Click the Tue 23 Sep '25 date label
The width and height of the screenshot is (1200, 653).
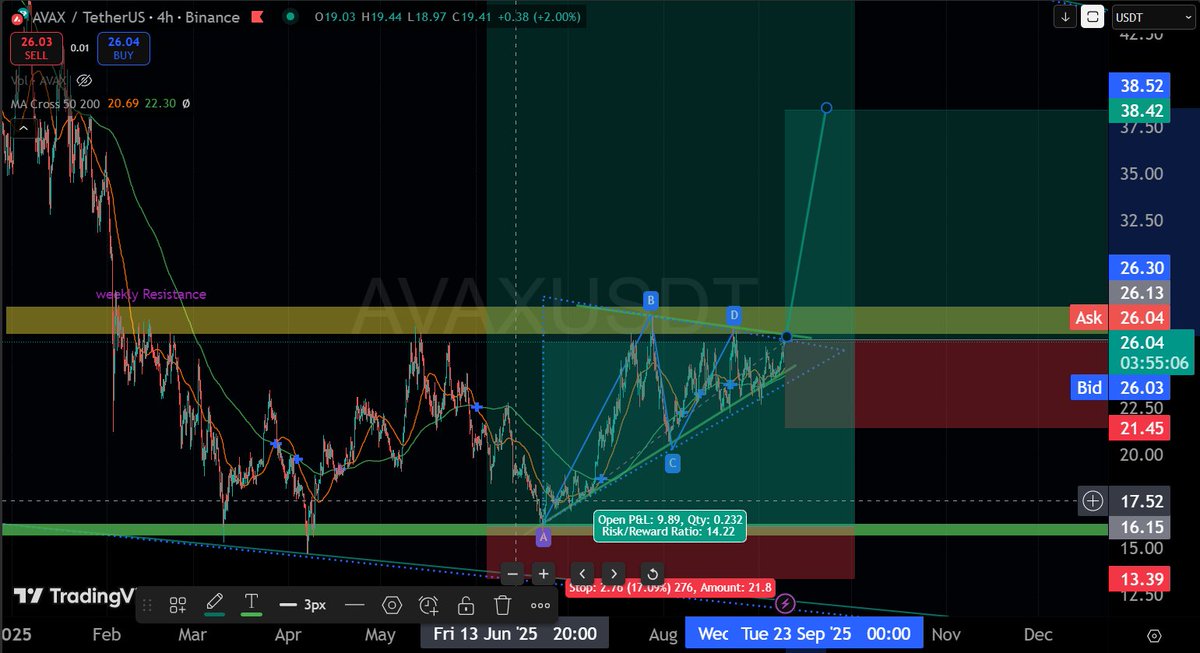pyautogui.click(x=826, y=633)
